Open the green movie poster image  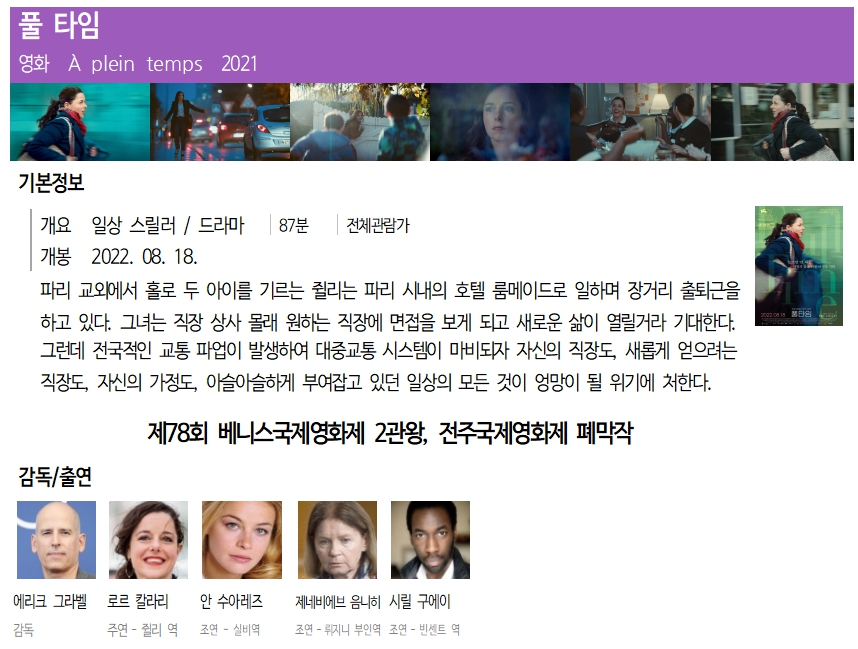point(799,266)
